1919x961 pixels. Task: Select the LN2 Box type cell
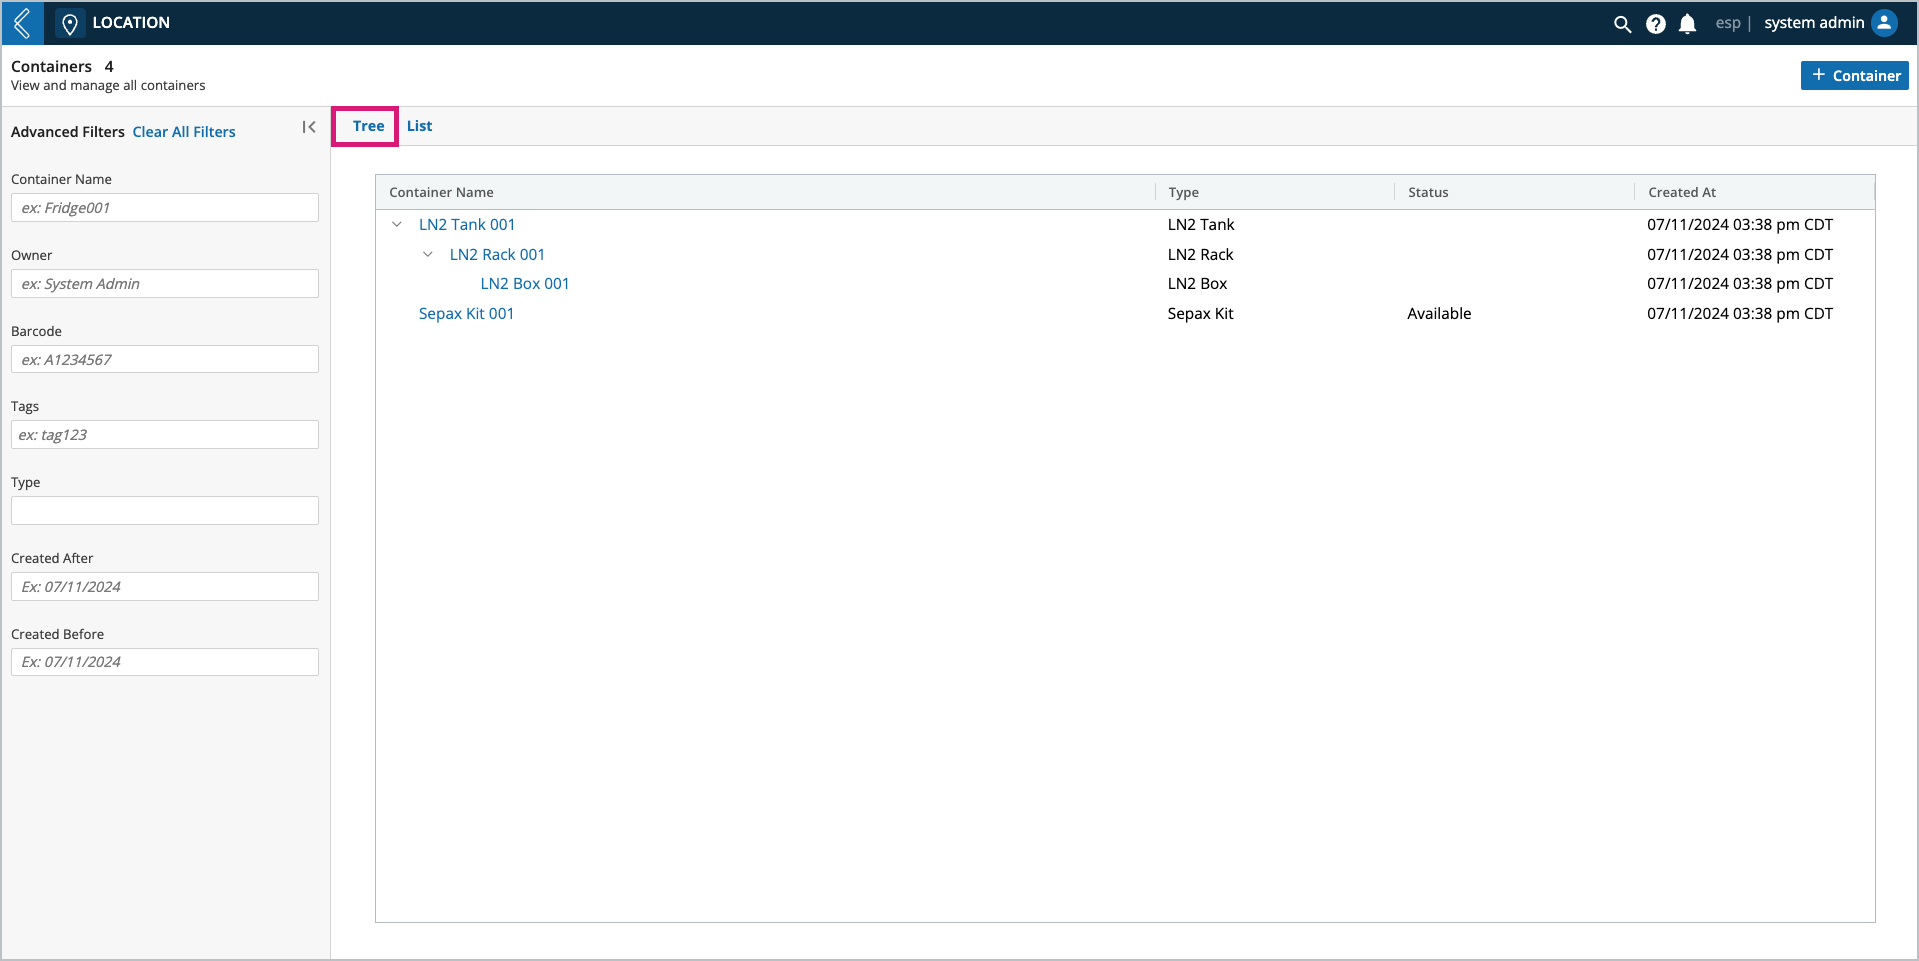point(1197,284)
